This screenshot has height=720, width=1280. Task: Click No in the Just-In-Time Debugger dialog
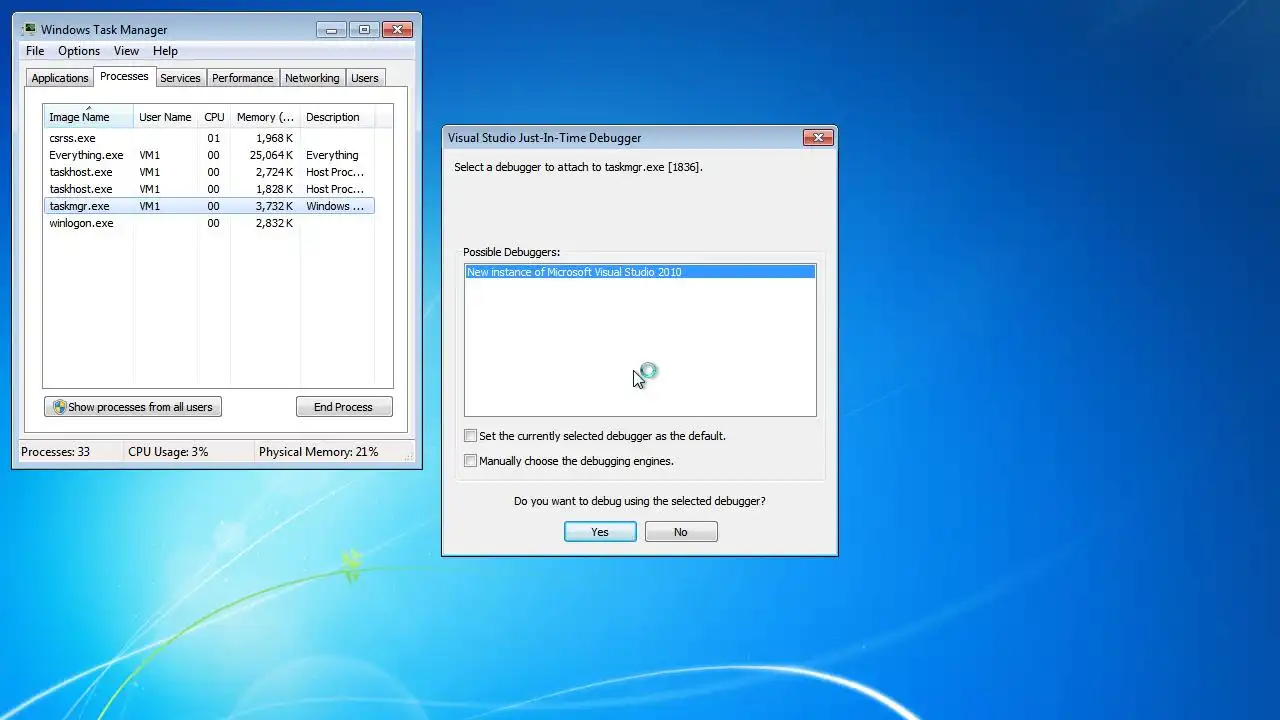[x=681, y=532]
